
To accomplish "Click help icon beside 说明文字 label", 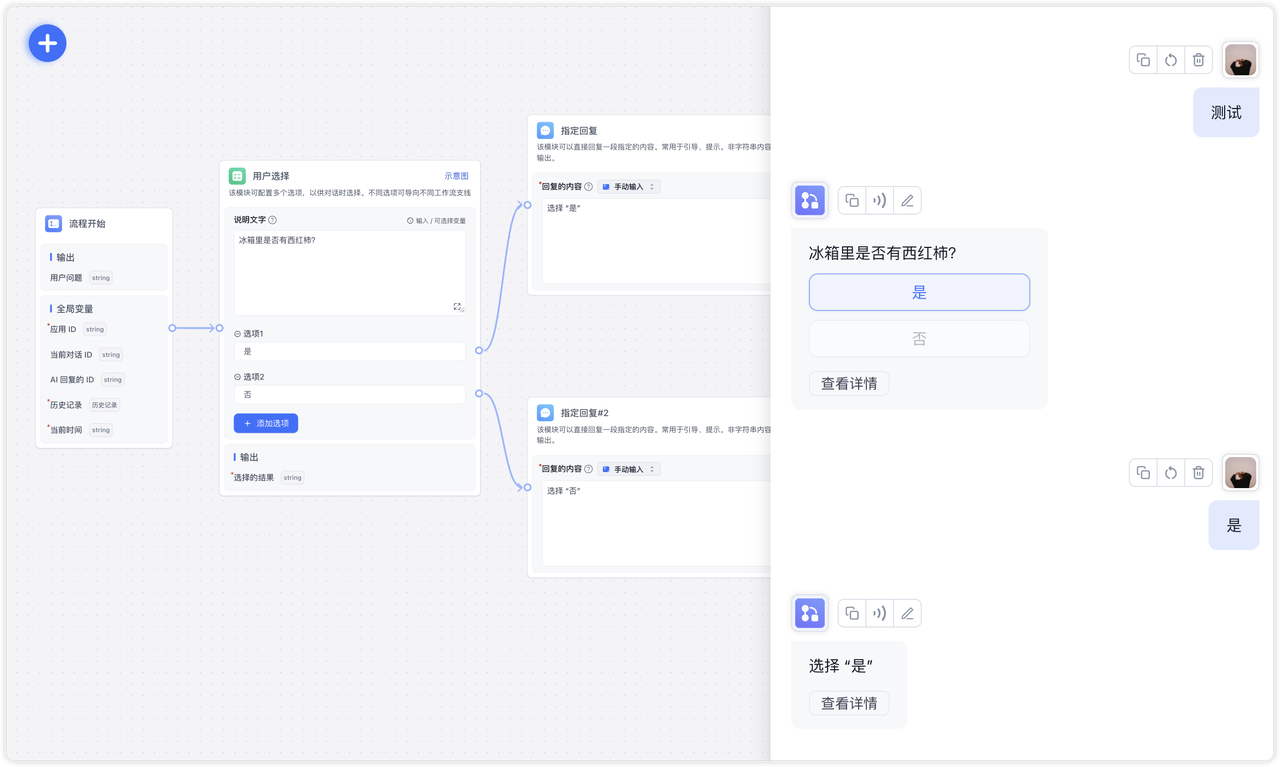I will 273,220.
